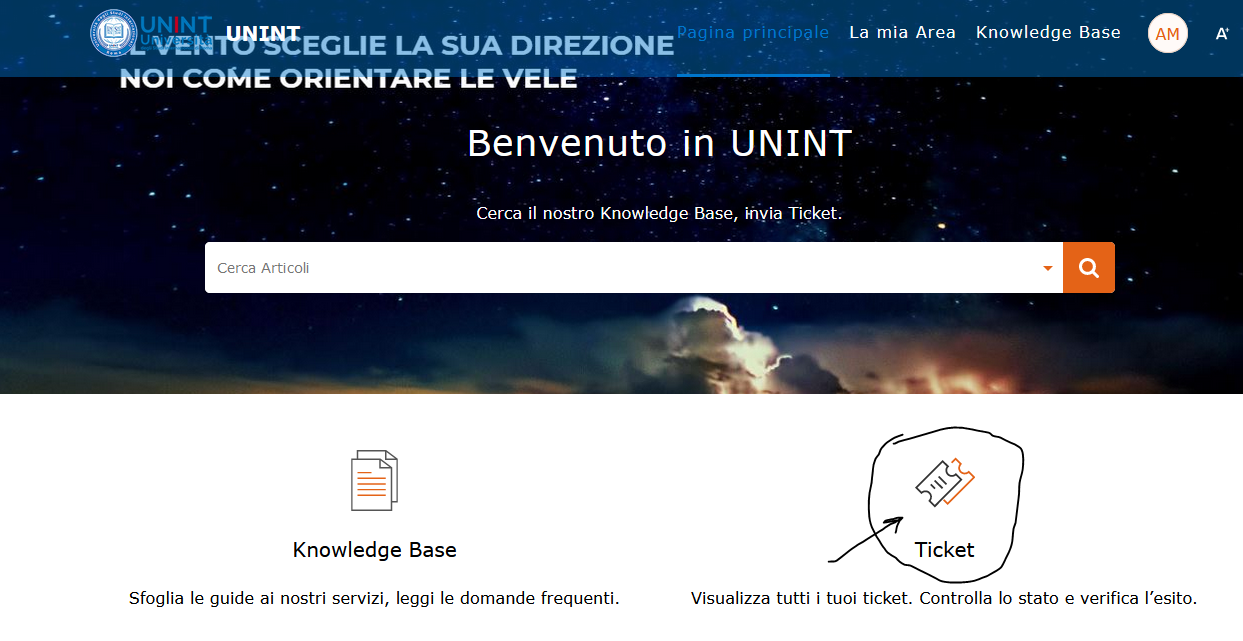This screenshot has width=1243, height=641.
Task: Click the Ticket coupon icon
Action: pyautogui.click(x=945, y=481)
